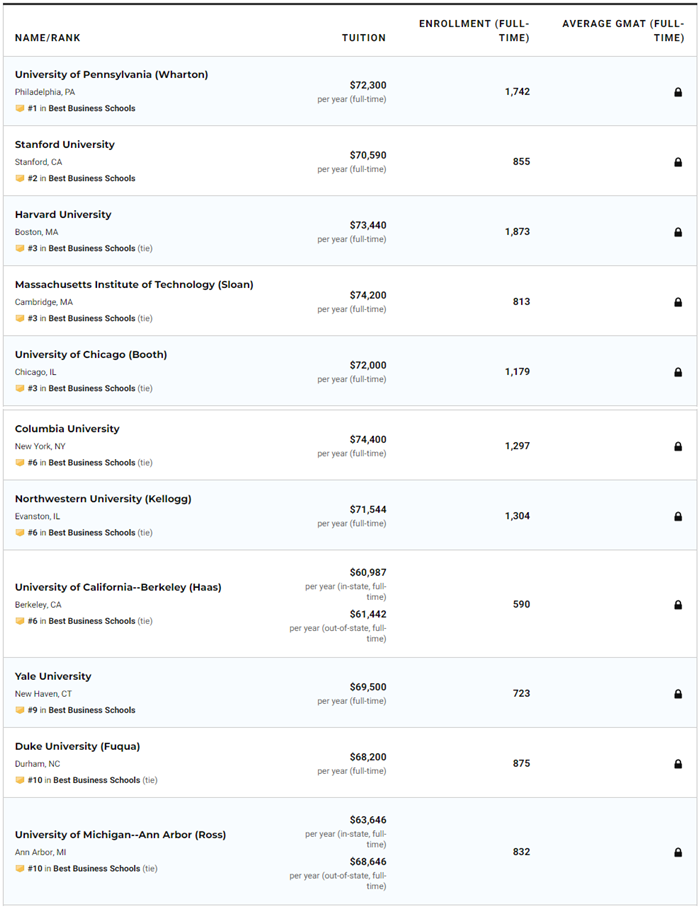Viewport: 700px width, 908px height.
Task: Click the lock icon in Kellogg's row
Action: point(678,517)
